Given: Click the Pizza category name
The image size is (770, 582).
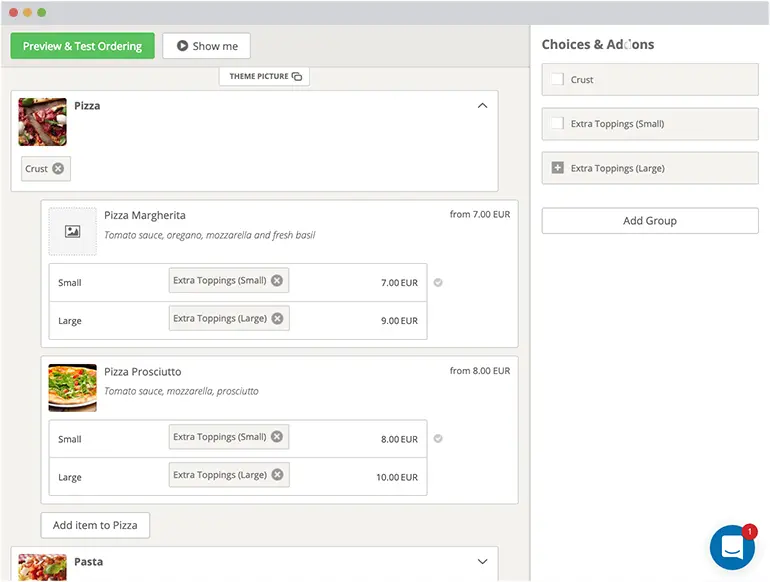Looking at the screenshot, I should point(87,106).
